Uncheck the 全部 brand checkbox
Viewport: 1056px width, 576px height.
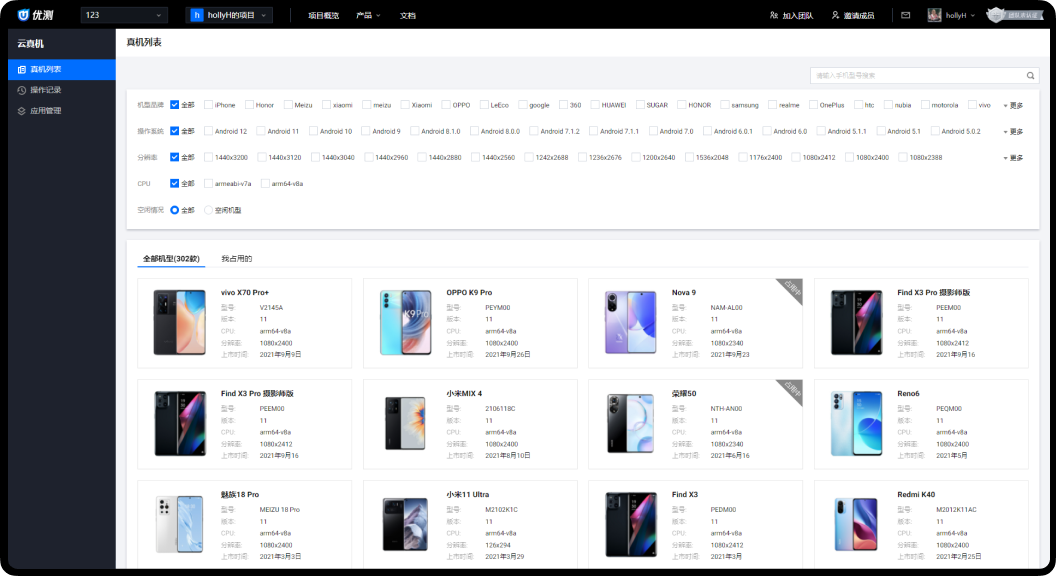coord(174,105)
